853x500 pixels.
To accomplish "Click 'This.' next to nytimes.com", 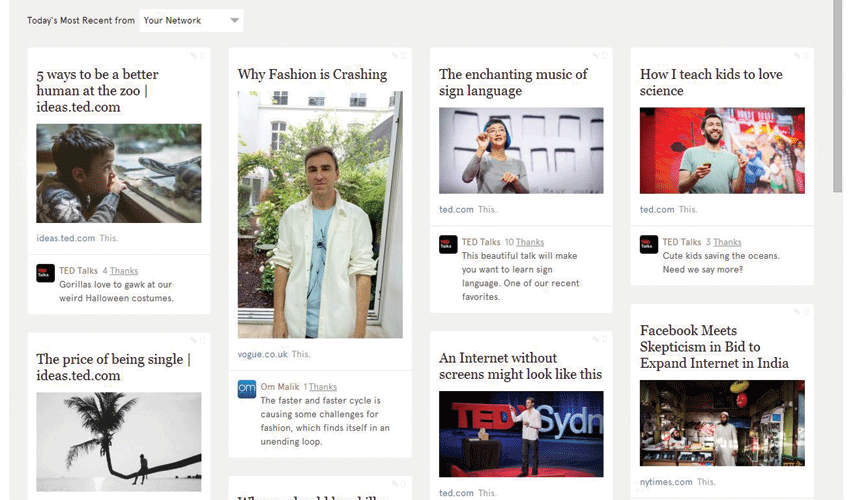I will 706,482.
